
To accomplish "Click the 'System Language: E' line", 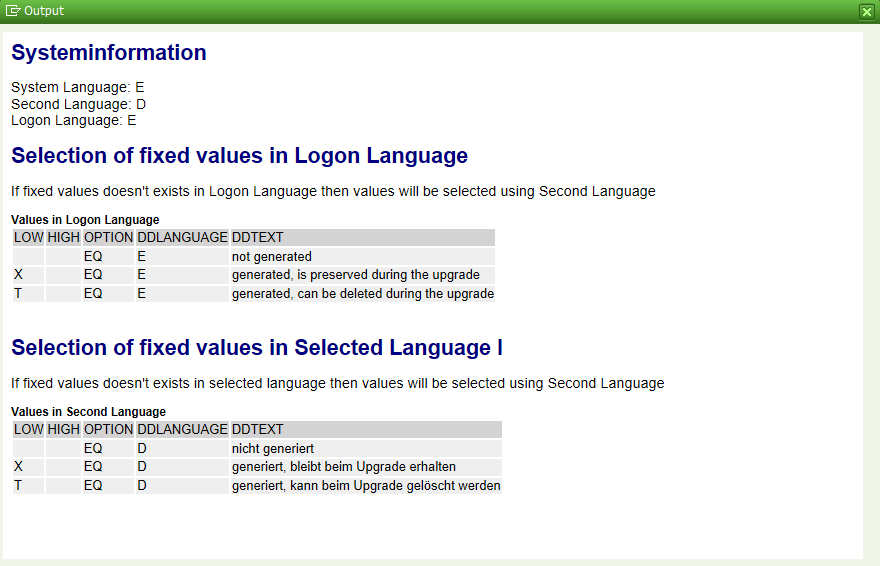I will (x=77, y=88).
